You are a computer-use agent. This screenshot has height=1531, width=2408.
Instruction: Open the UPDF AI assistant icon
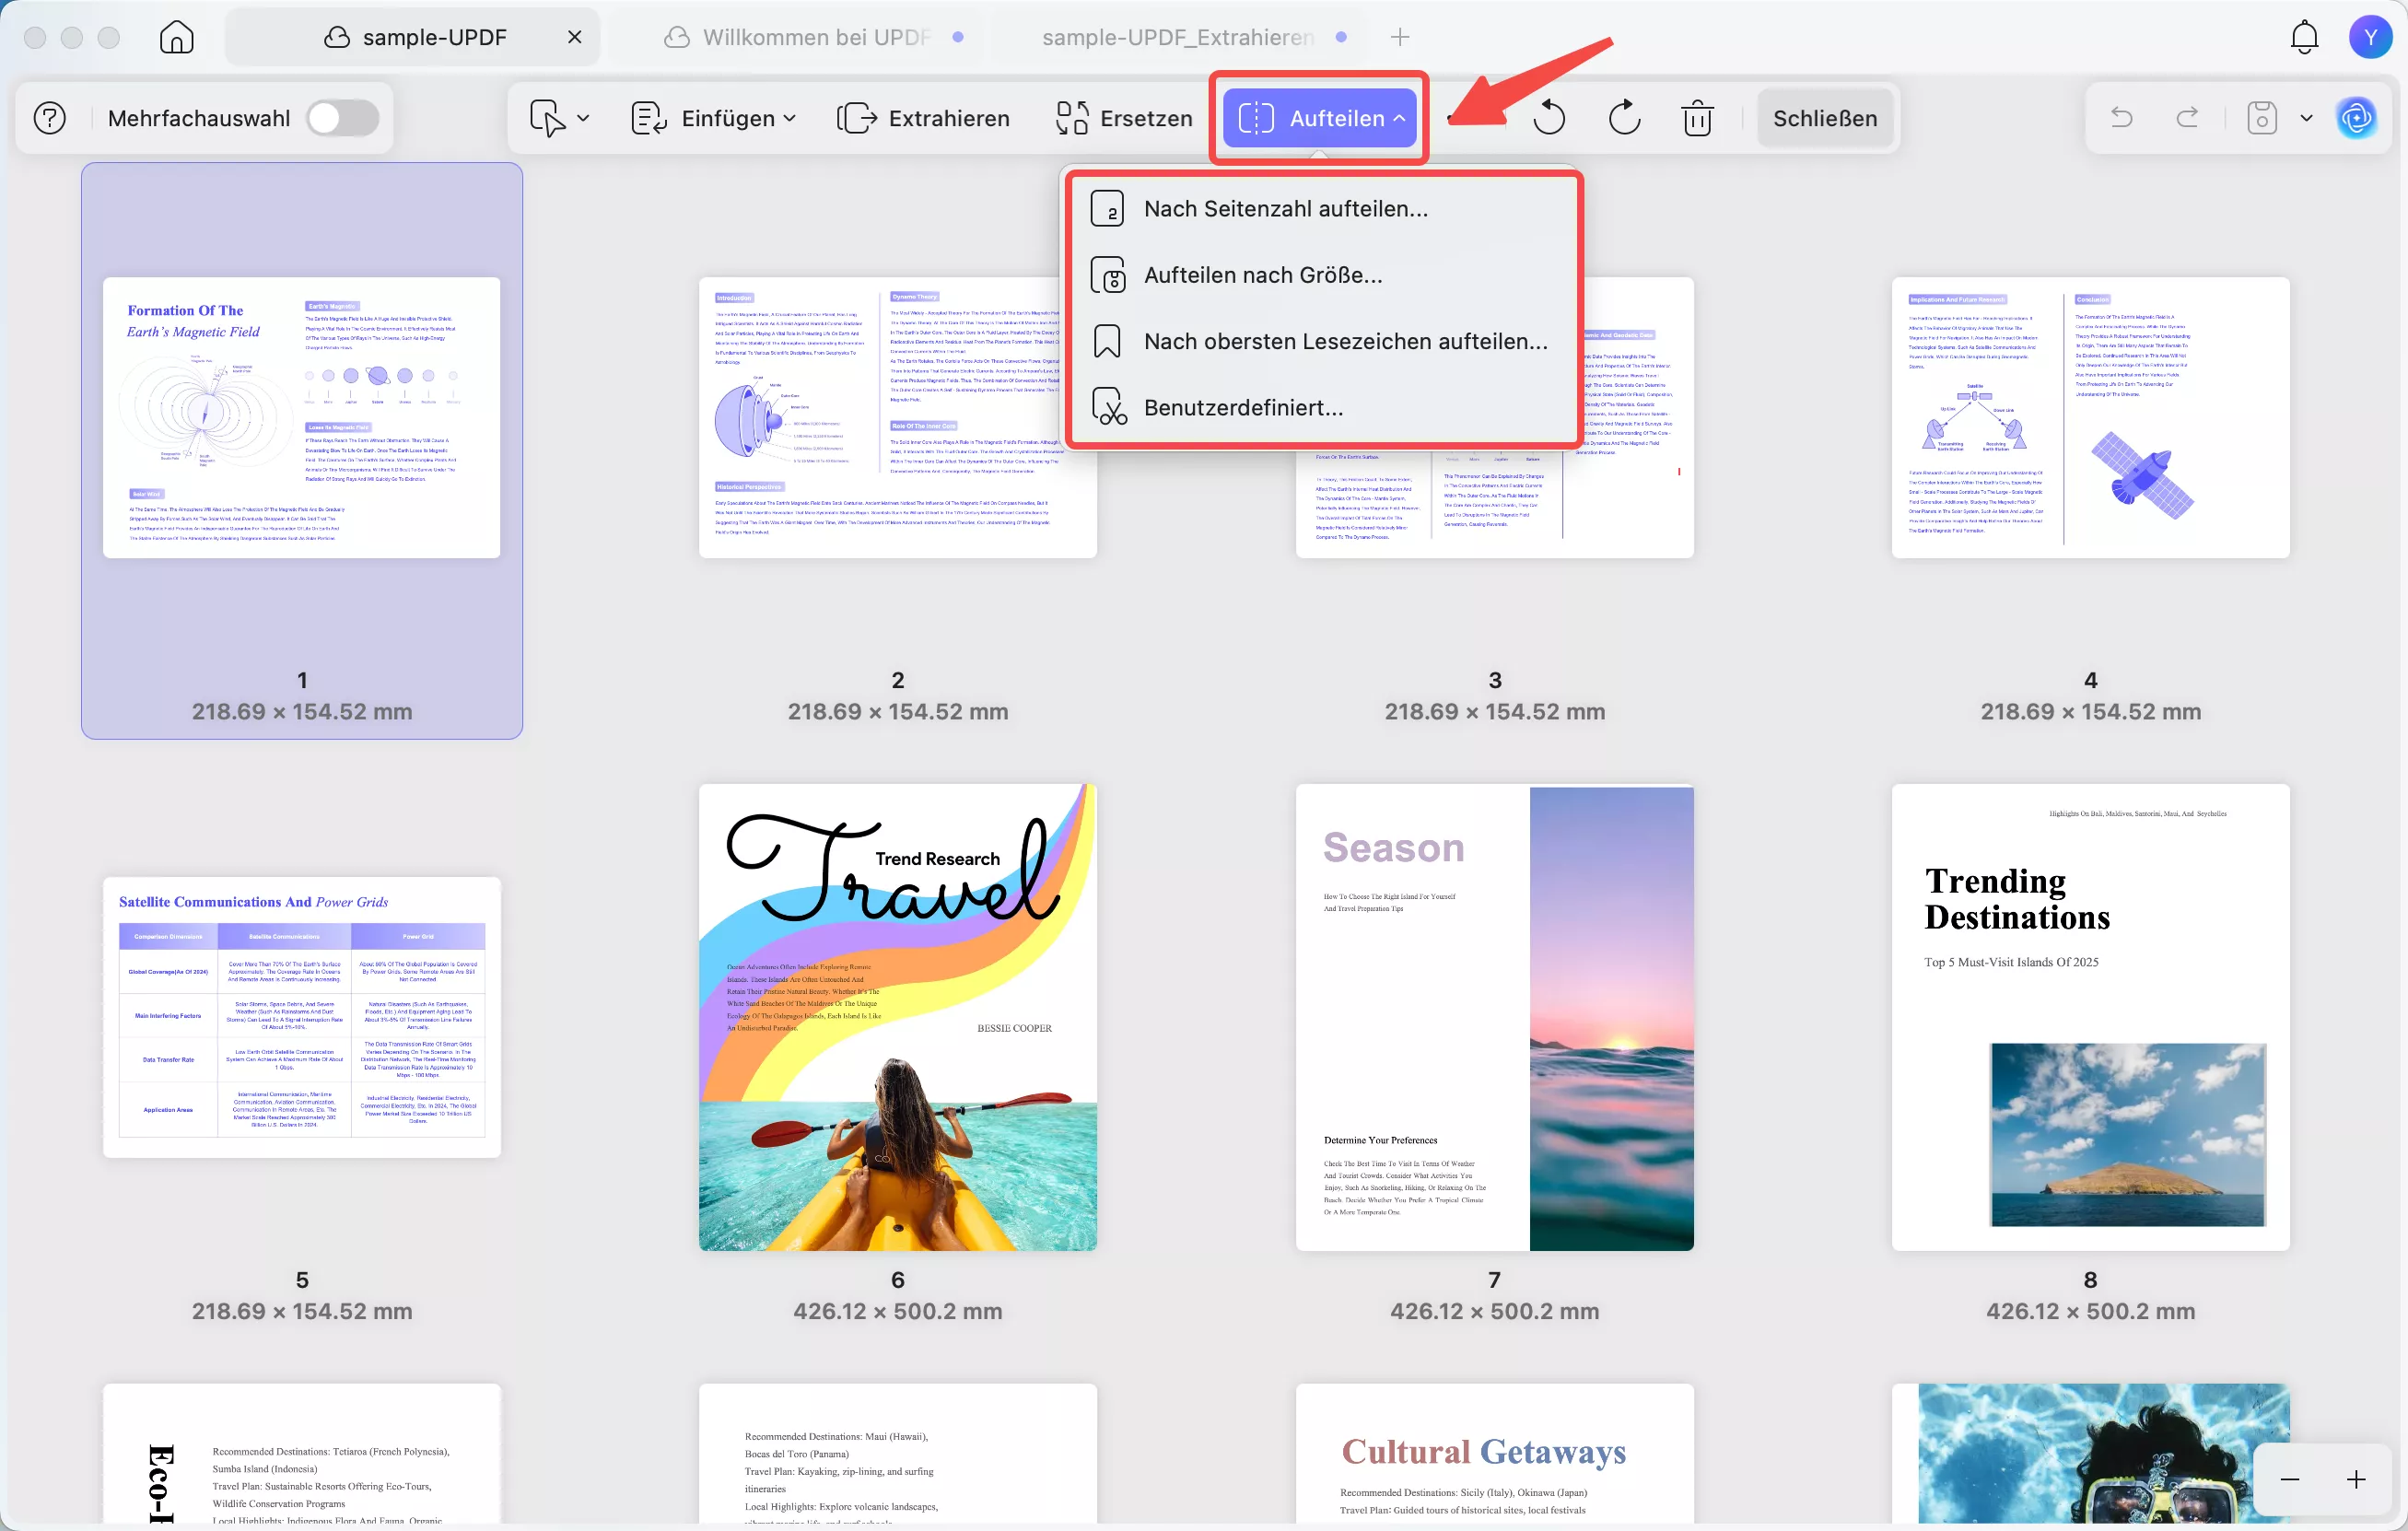tap(2356, 118)
